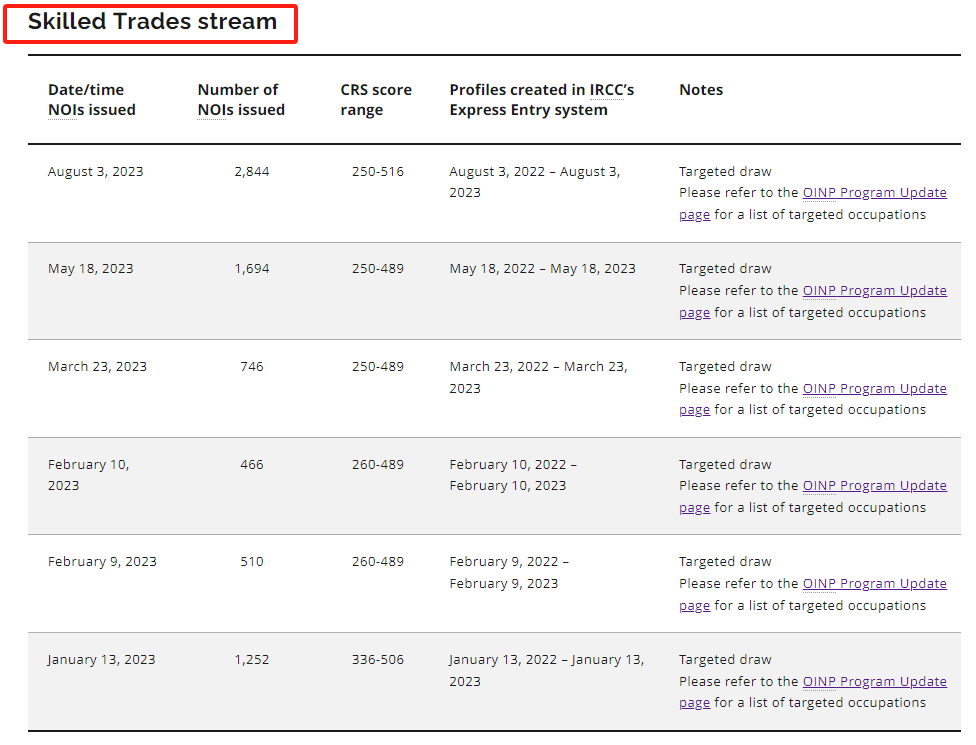Visit OINP Program Update link in February 9 row
Screen dimensions: 976x745
pyautogui.click(x=874, y=584)
